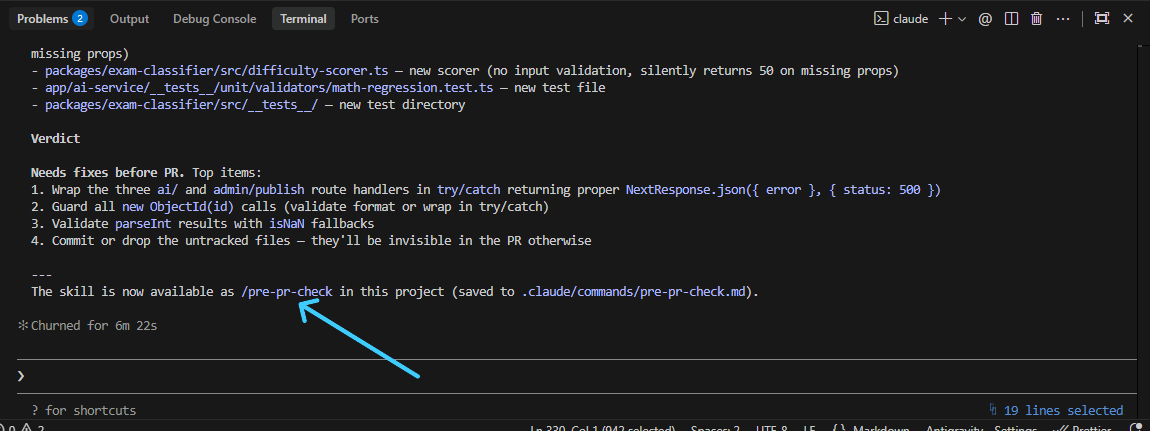The width and height of the screenshot is (1150, 431).
Task: Click the NextResponse.json code snippet
Action: click(x=783, y=190)
